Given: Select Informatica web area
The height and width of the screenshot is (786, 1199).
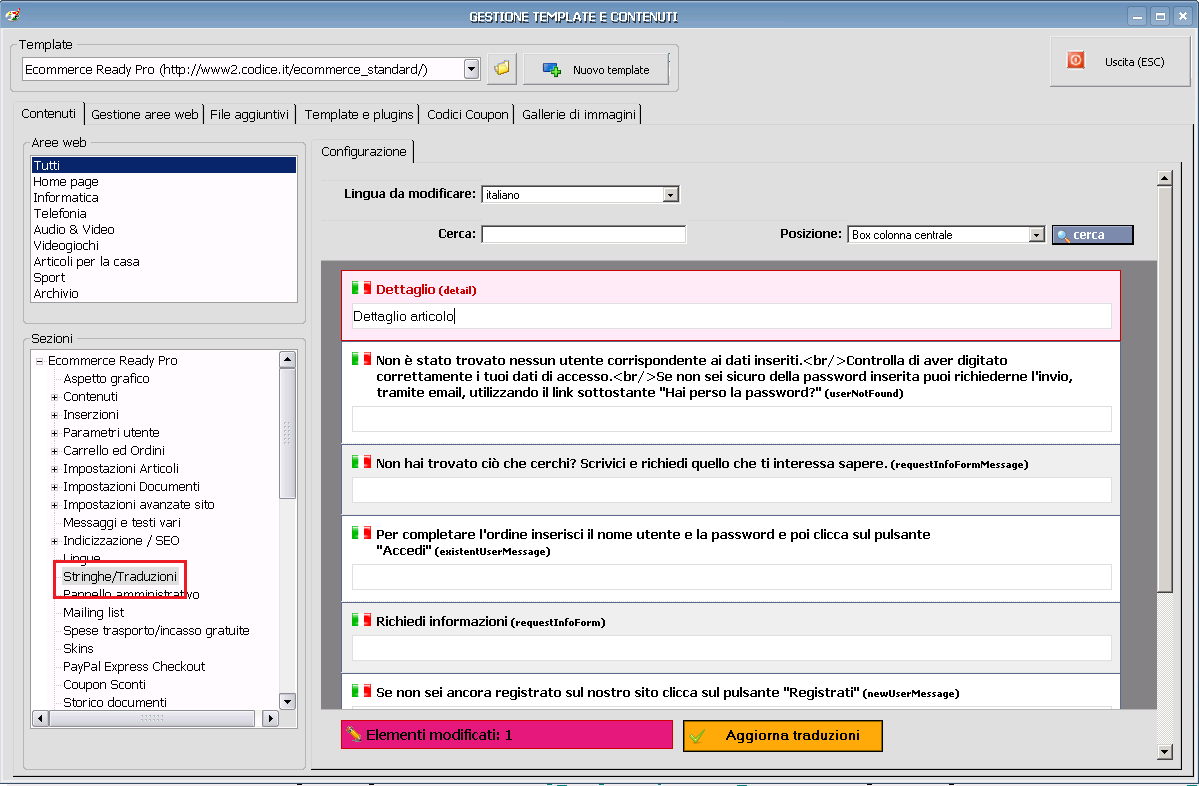Looking at the screenshot, I should coord(164,197).
